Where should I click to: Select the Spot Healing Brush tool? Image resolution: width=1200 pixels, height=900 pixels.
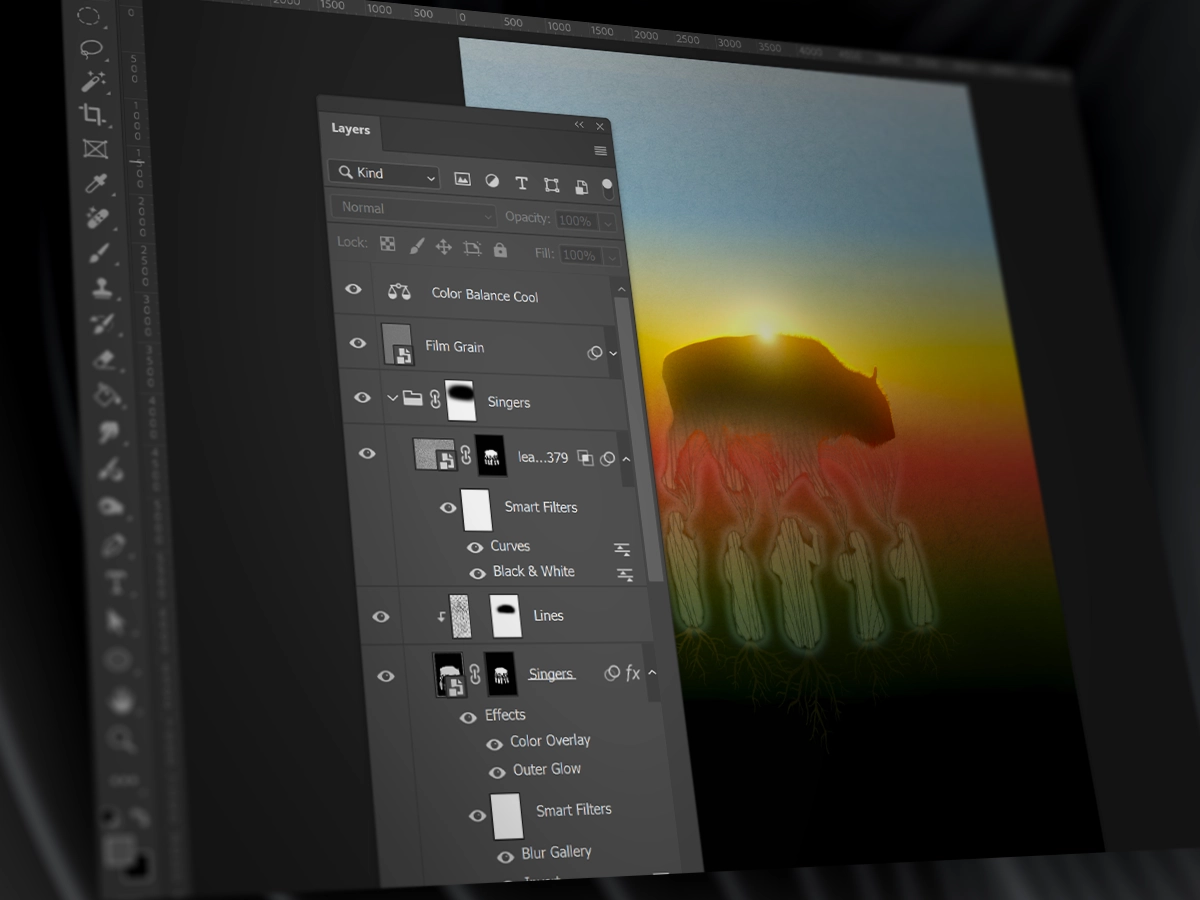click(98, 217)
